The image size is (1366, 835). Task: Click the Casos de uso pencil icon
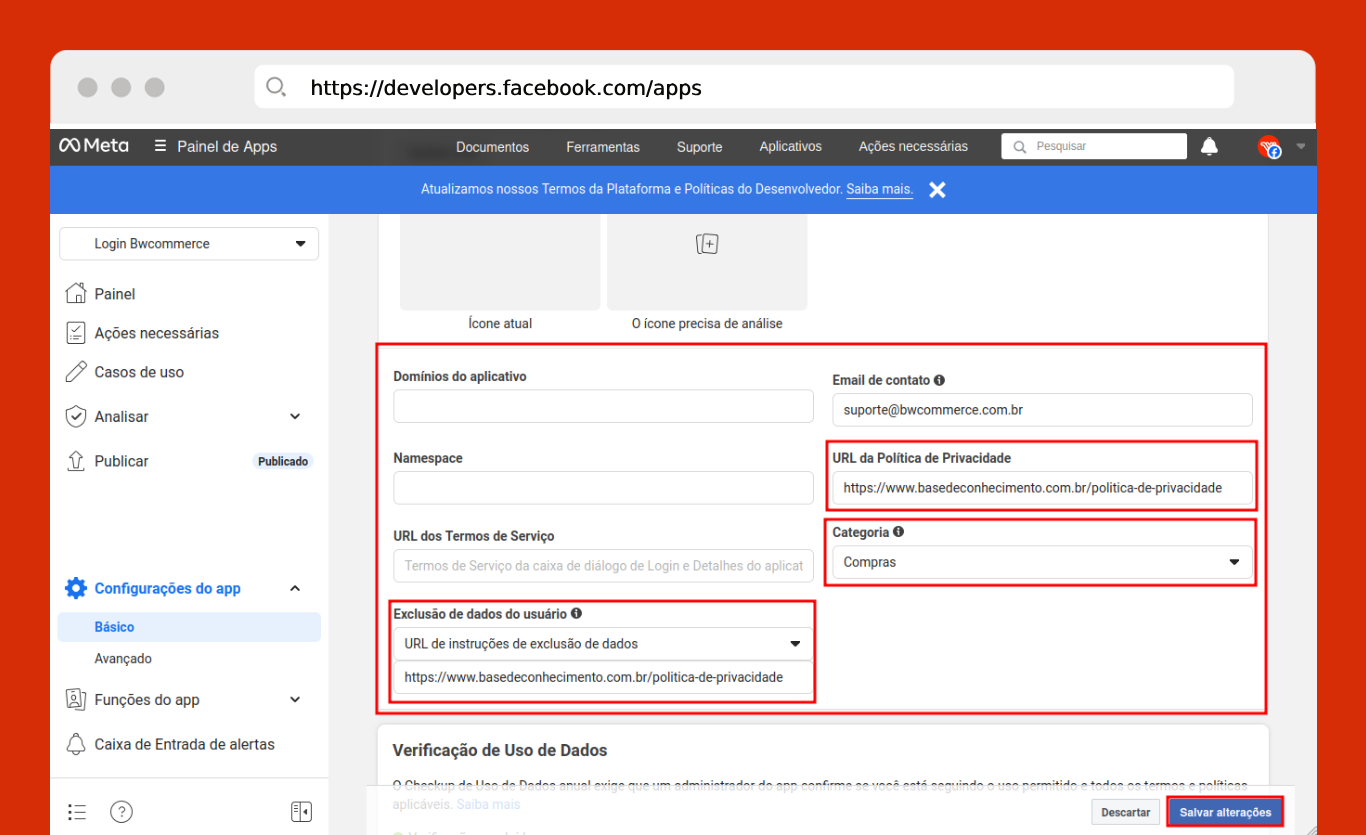pos(75,372)
